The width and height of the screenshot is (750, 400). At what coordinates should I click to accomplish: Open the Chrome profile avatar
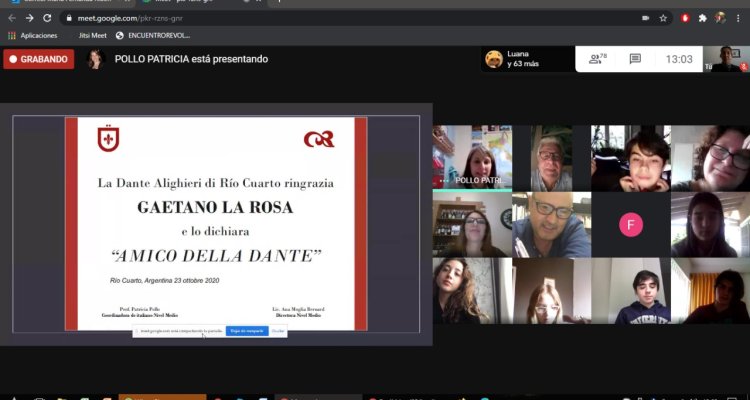720,18
